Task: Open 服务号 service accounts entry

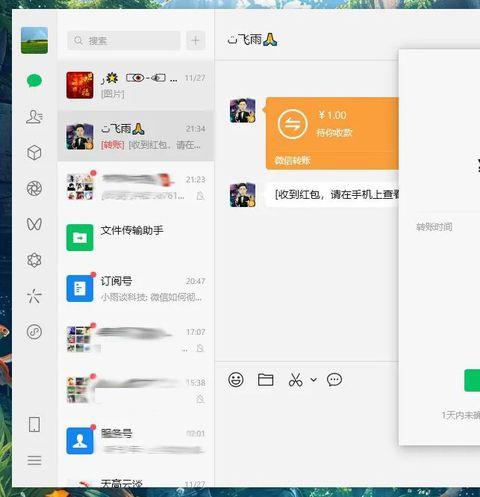Action: 136,440
